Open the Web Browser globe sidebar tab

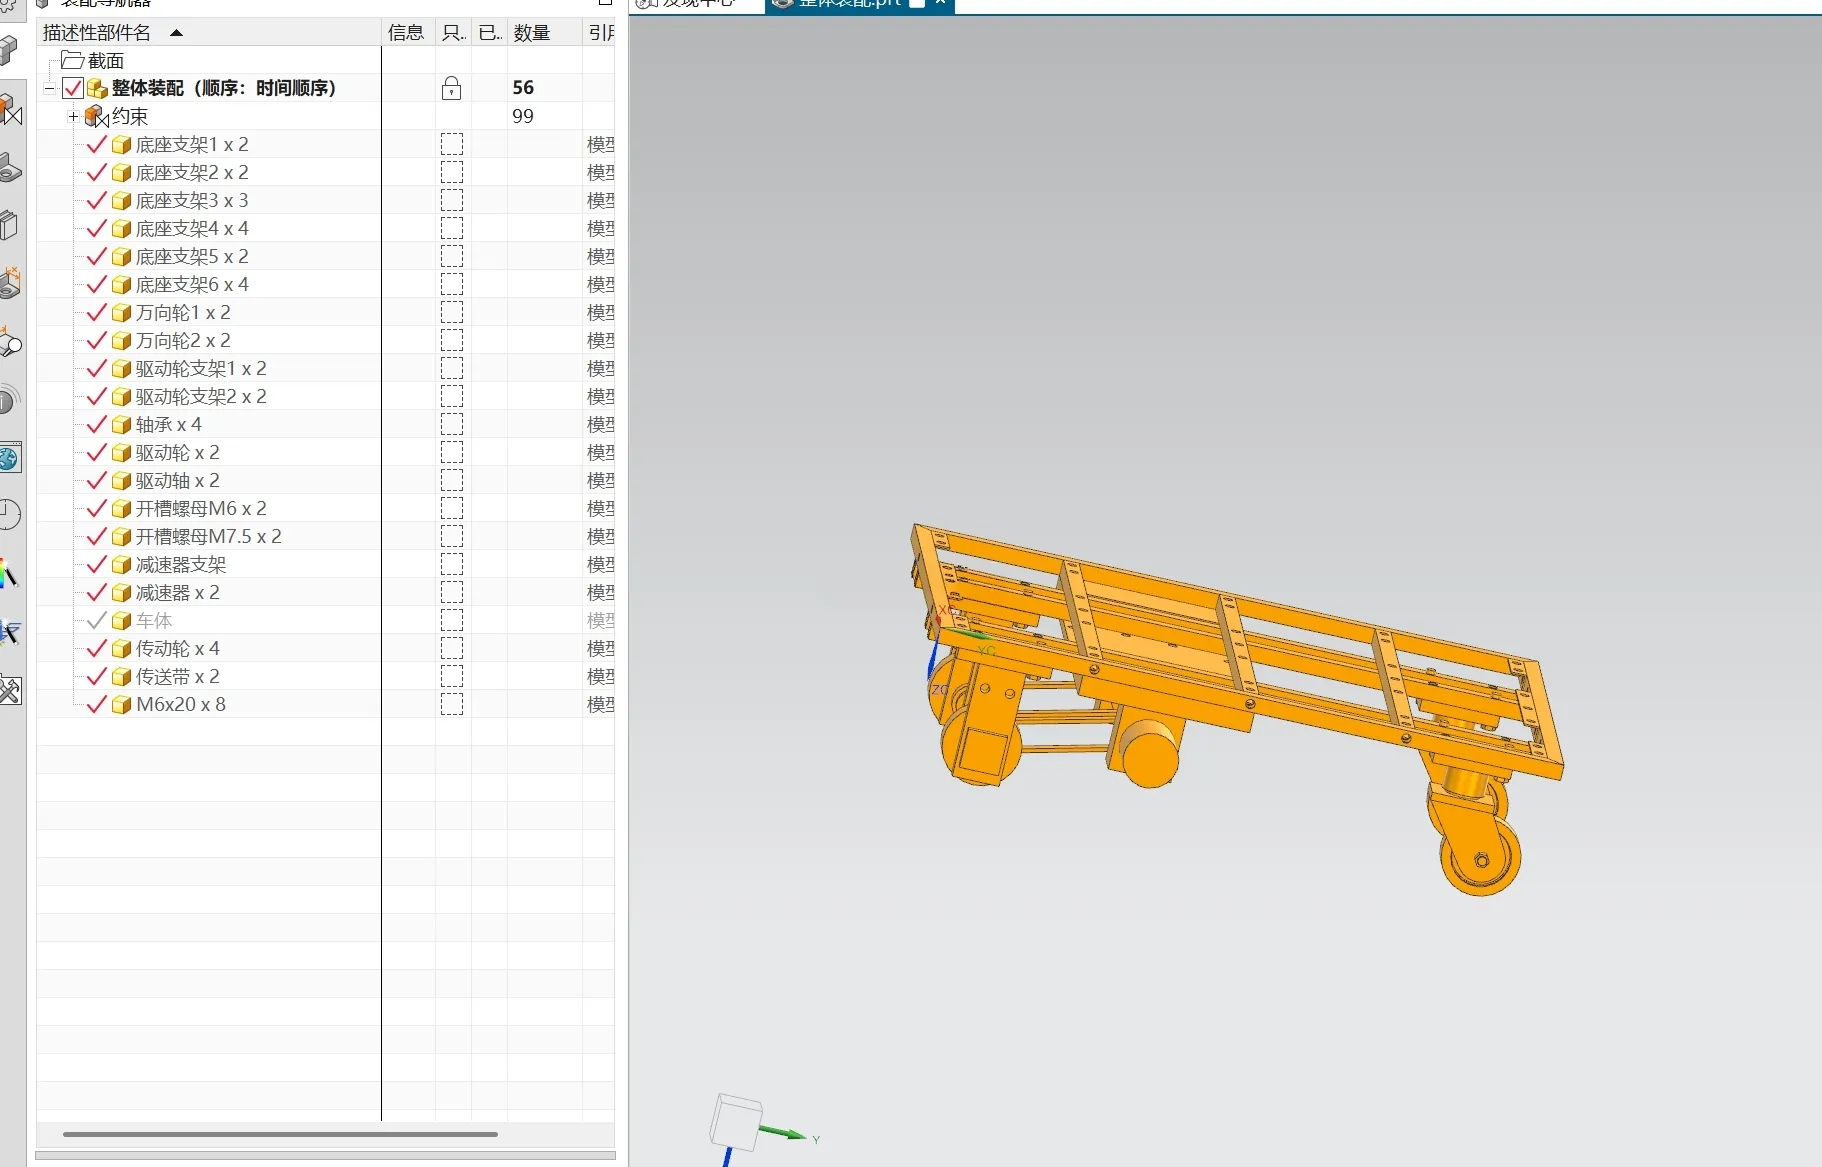10,459
